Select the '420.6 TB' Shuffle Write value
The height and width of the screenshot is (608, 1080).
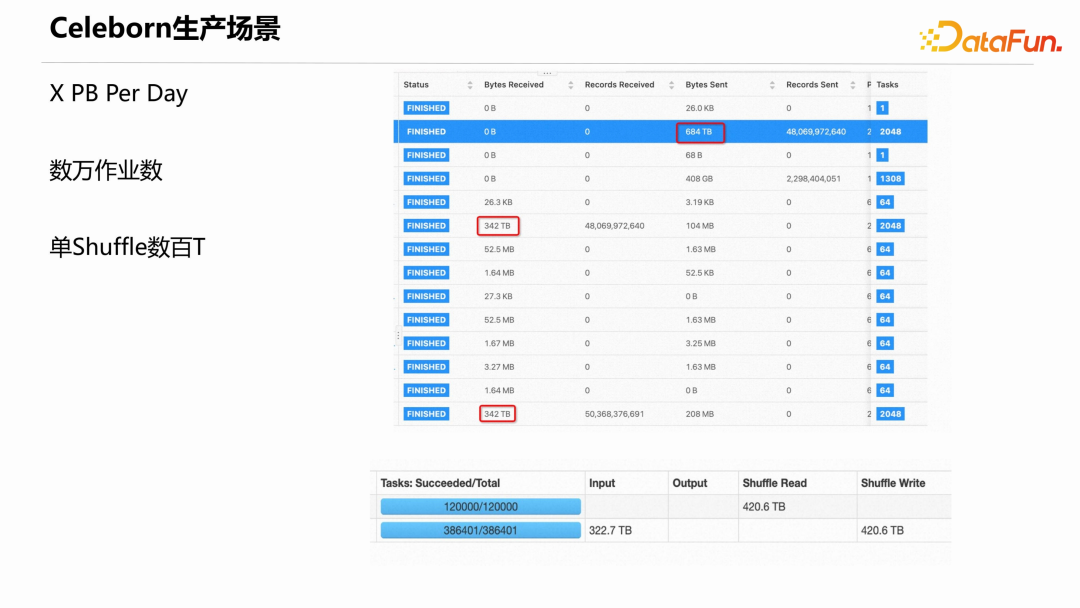coord(882,530)
